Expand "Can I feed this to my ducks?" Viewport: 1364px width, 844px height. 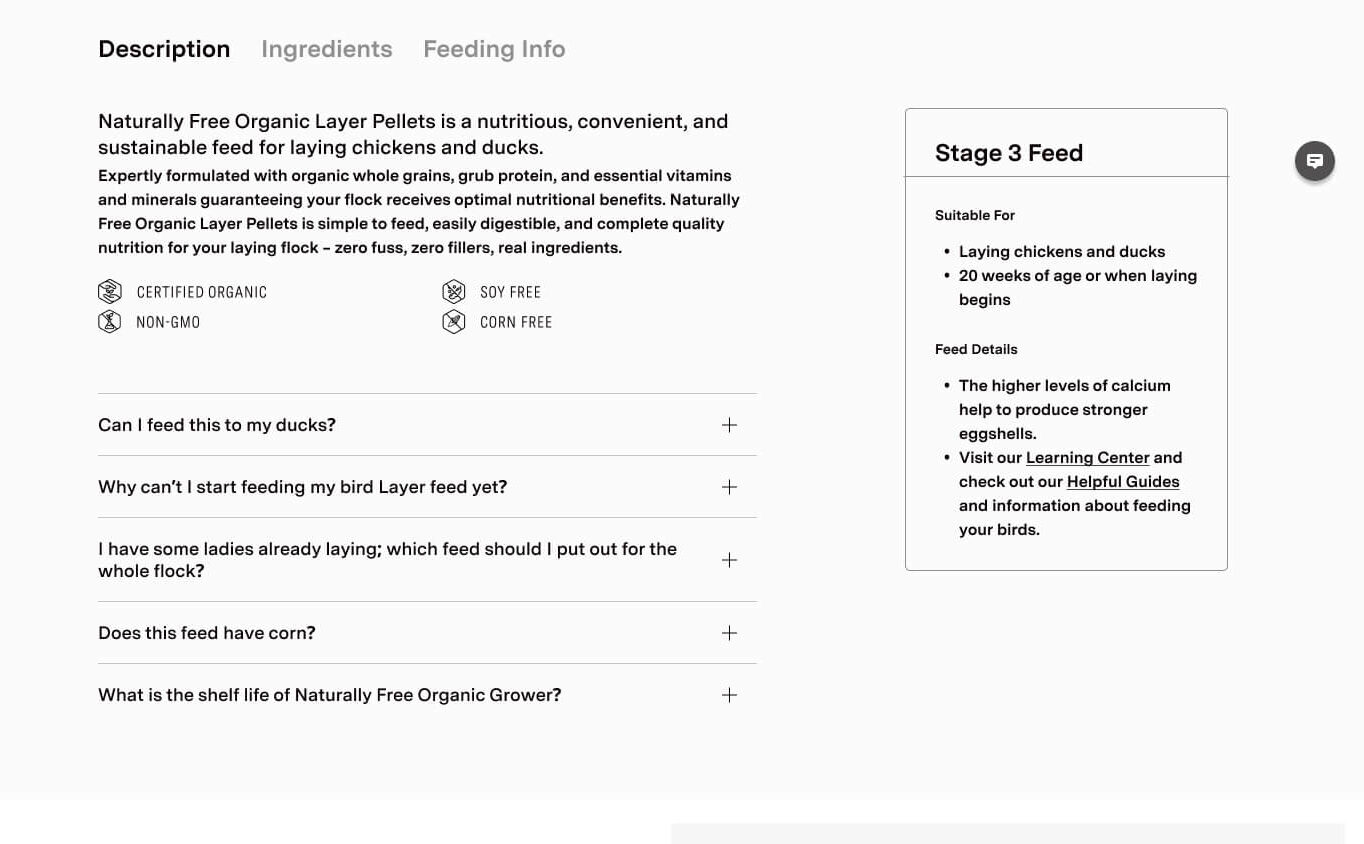(217, 425)
